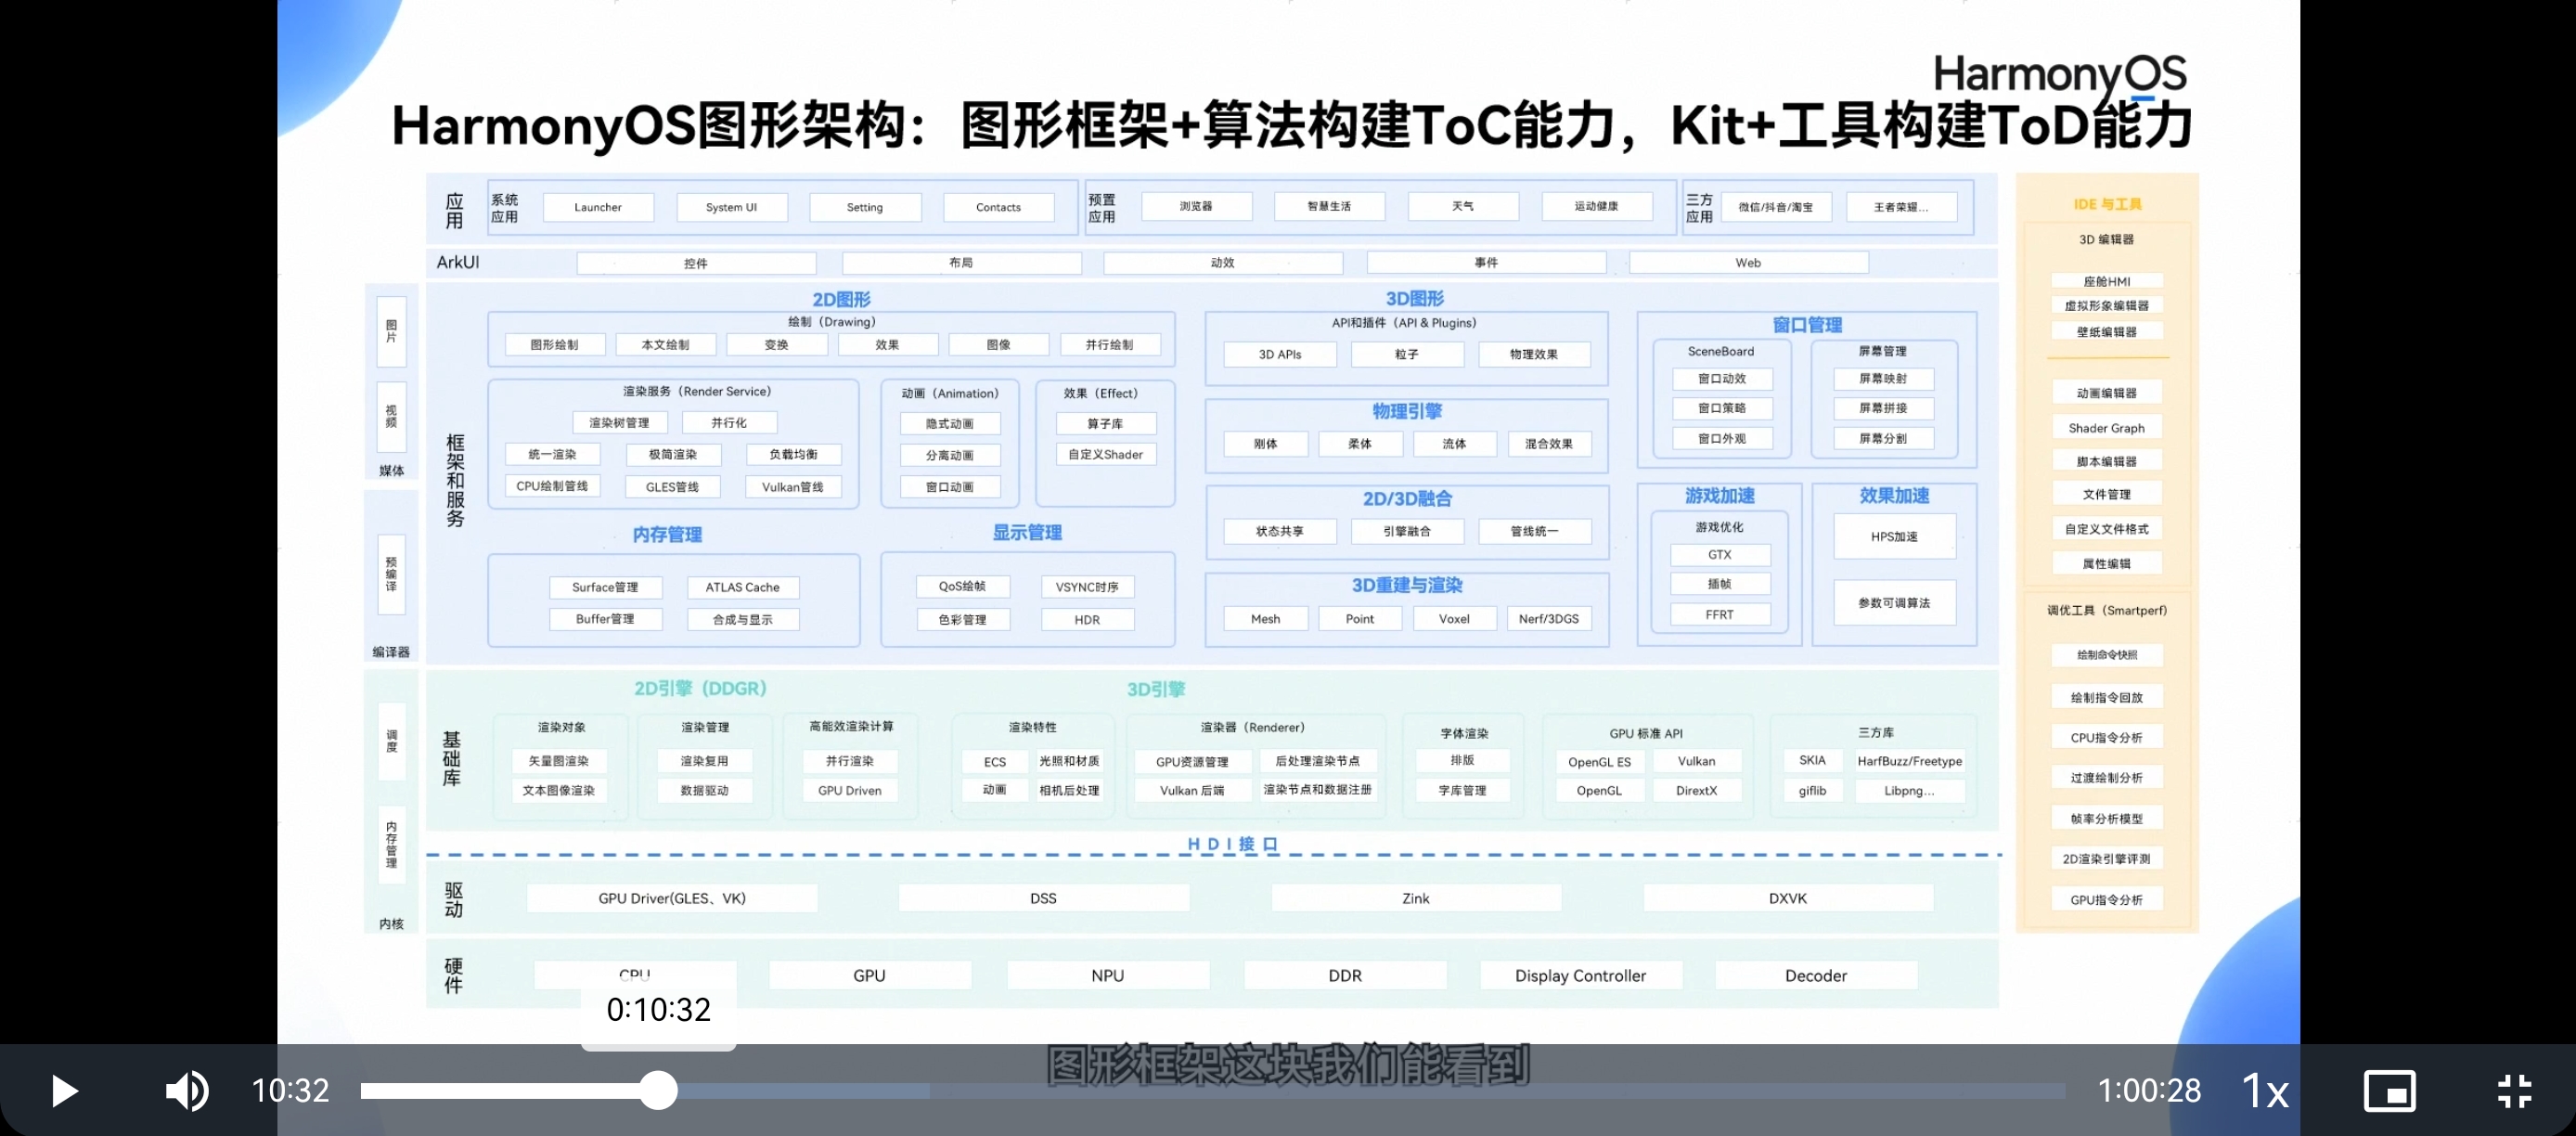Viewport: 2576px width, 1136px height.
Task: Click the HarmonyOS logo
Action: point(2059,75)
